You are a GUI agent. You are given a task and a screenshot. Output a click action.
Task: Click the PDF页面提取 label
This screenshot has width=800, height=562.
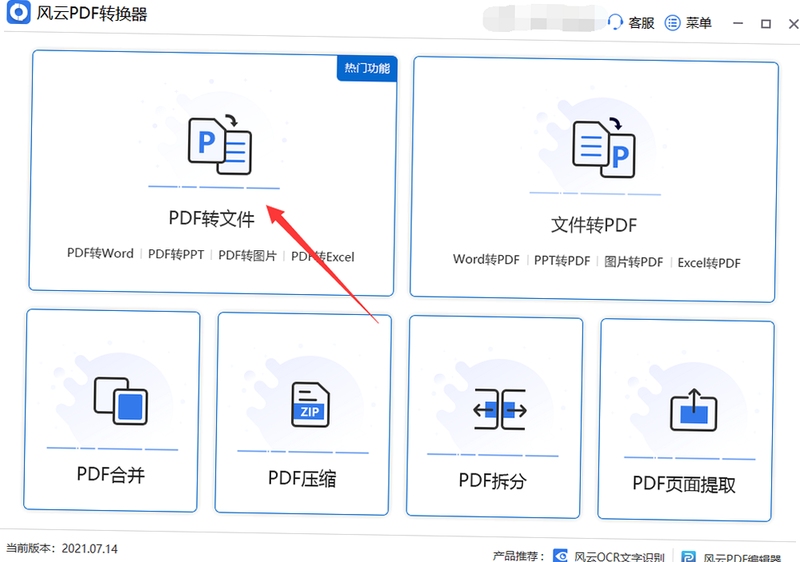point(684,484)
